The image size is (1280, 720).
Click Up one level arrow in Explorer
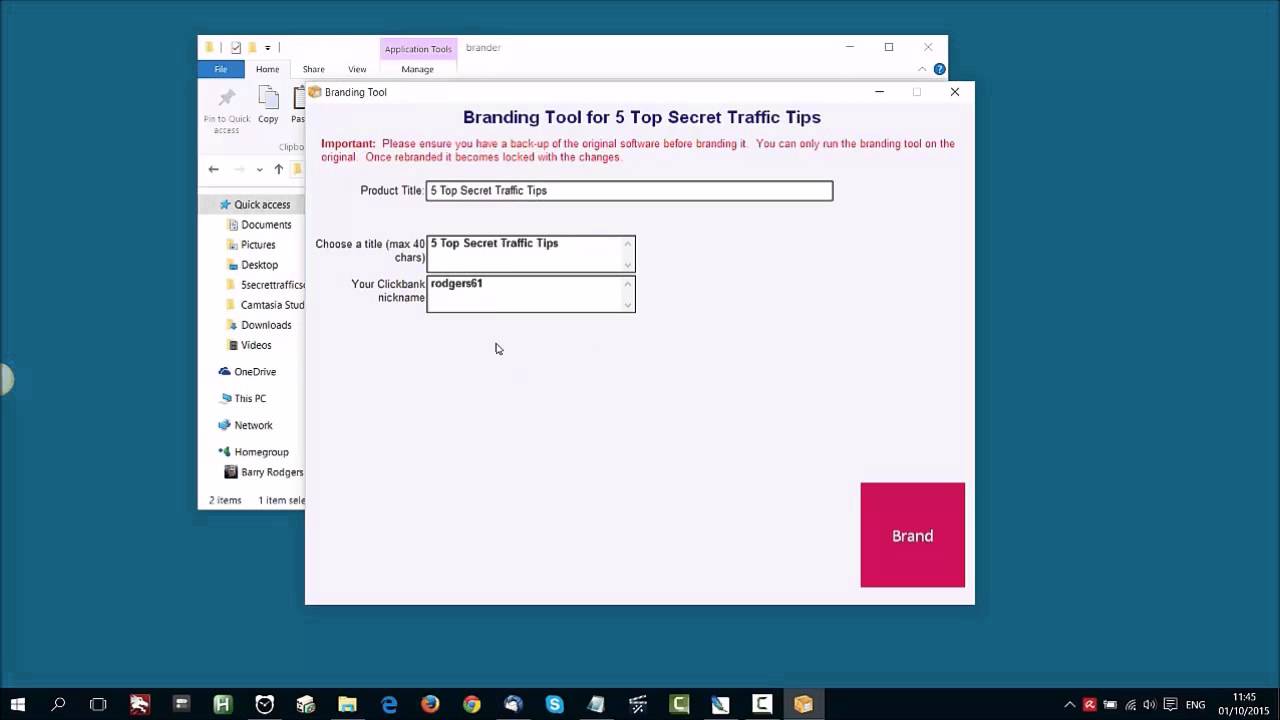click(279, 169)
